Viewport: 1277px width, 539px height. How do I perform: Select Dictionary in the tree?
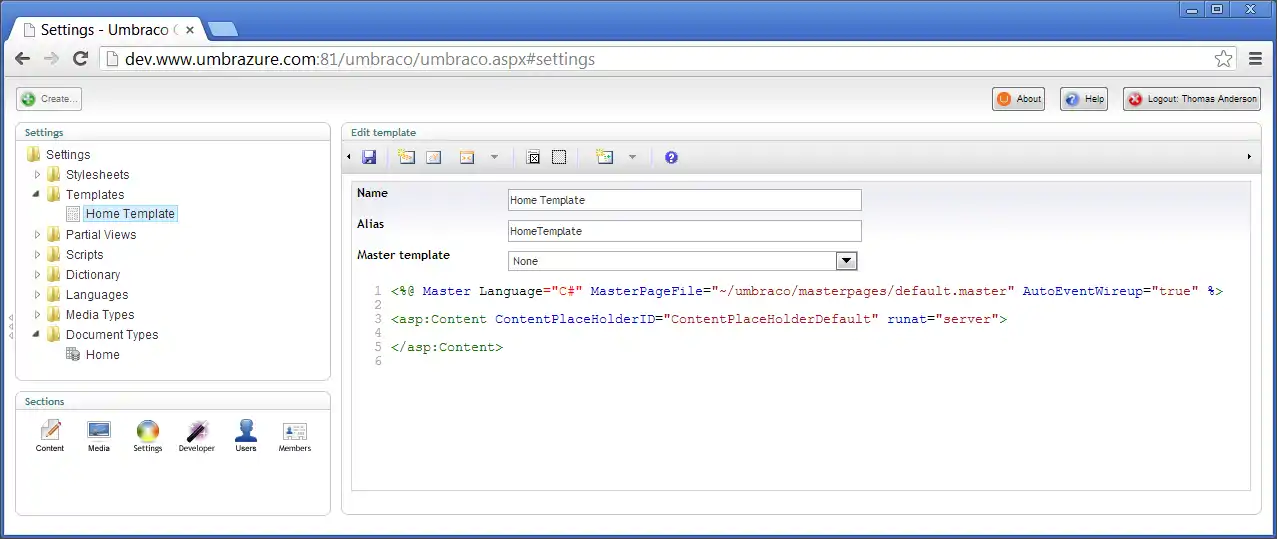tap(93, 275)
